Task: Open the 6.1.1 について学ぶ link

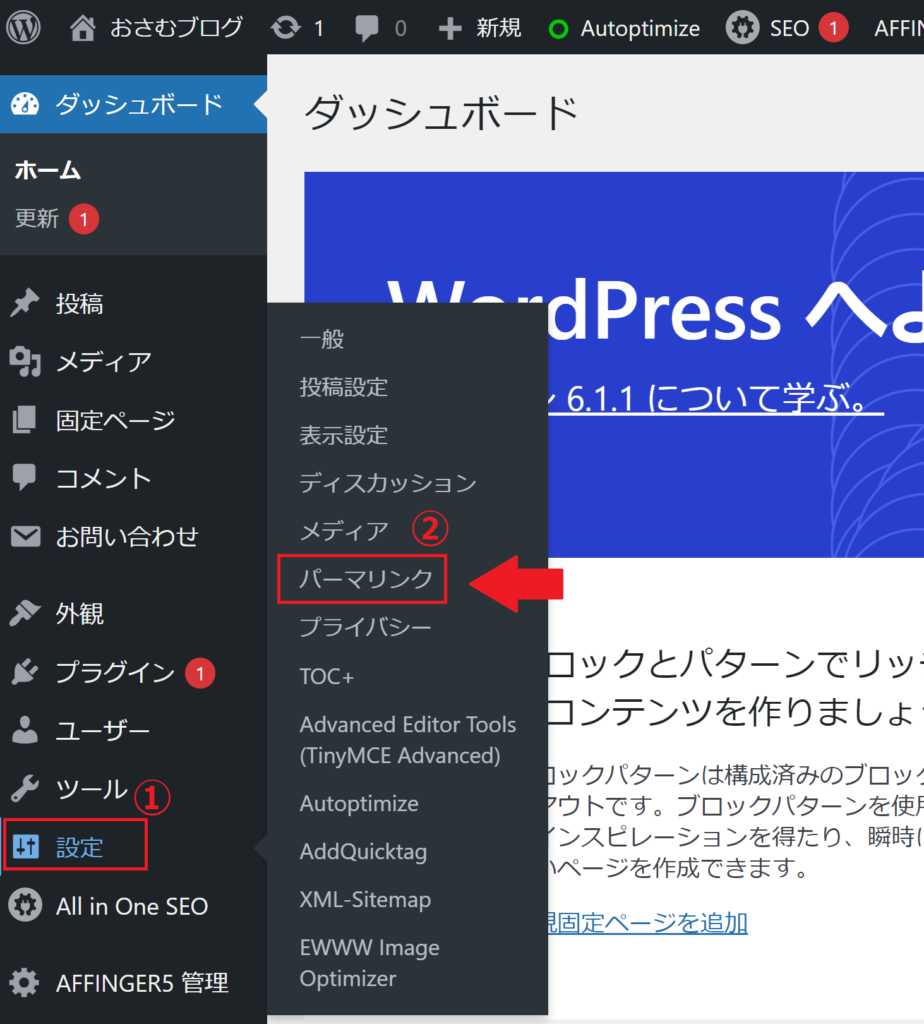Action: pos(715,398)
